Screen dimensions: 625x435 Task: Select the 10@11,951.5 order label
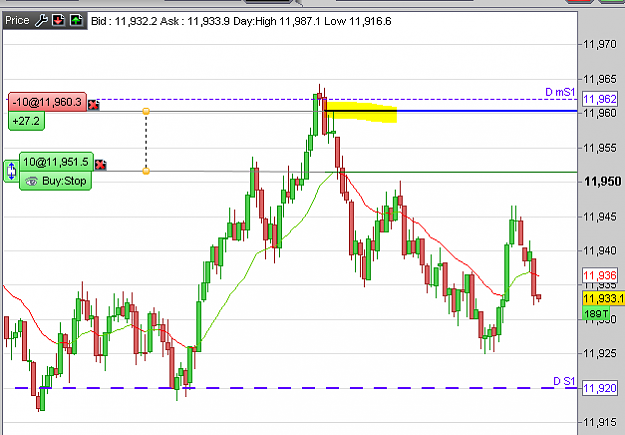(x=56, y=162)
